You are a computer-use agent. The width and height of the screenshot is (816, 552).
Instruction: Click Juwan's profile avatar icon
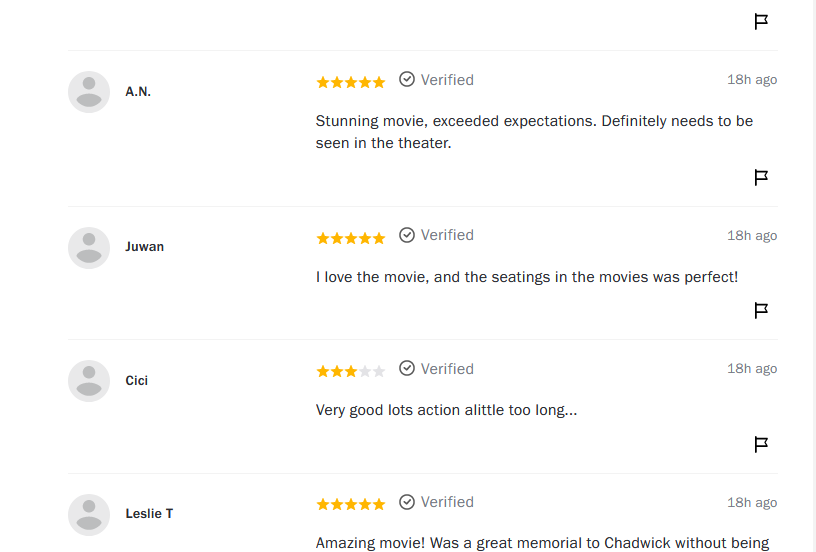pyautogui.click(x=89, y=248)
